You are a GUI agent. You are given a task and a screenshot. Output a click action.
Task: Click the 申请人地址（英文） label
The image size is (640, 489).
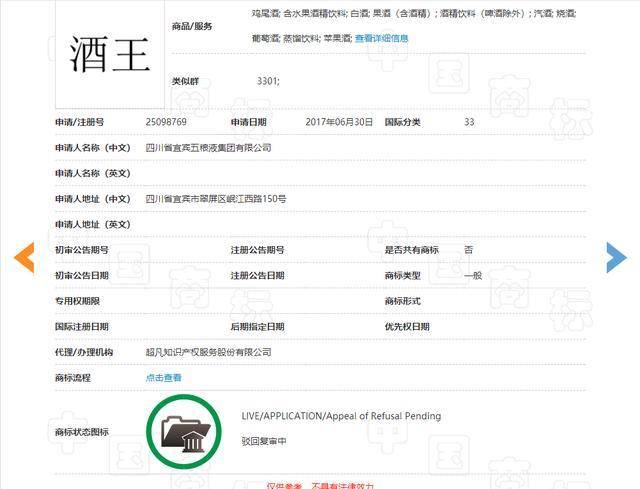click(93, 224)
